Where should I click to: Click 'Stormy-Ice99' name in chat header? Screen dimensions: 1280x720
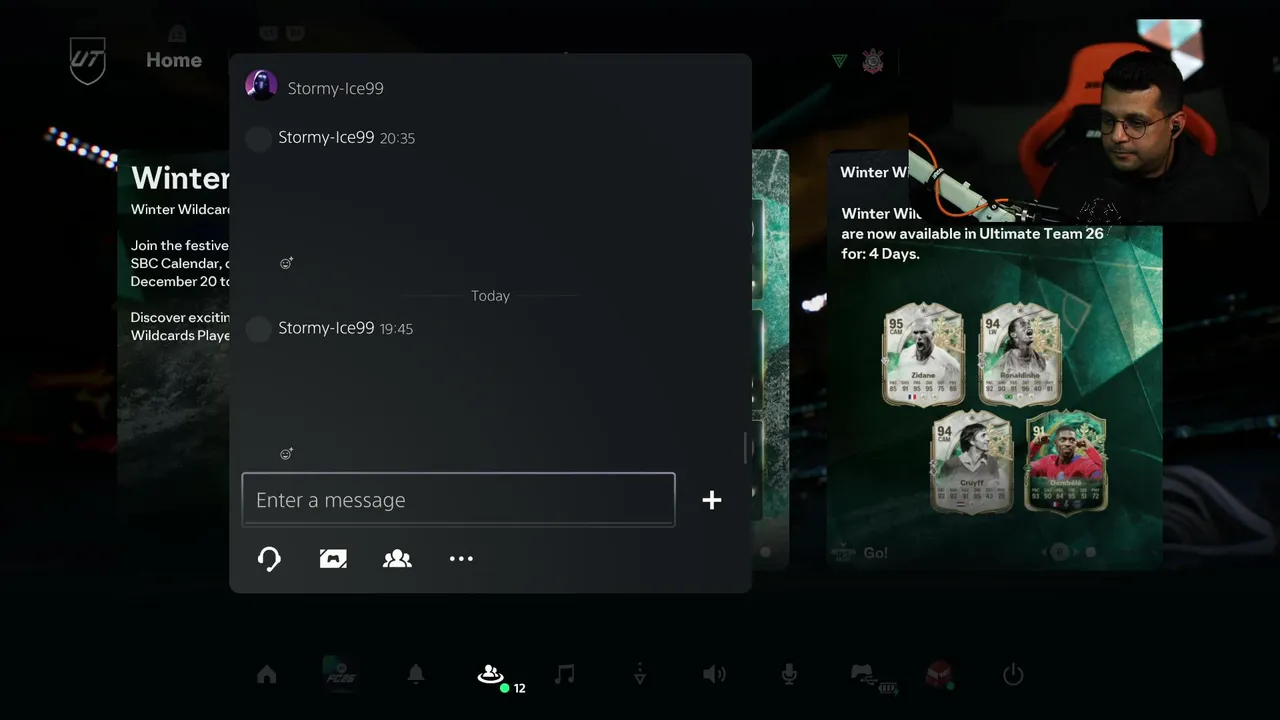pos(335,88)
